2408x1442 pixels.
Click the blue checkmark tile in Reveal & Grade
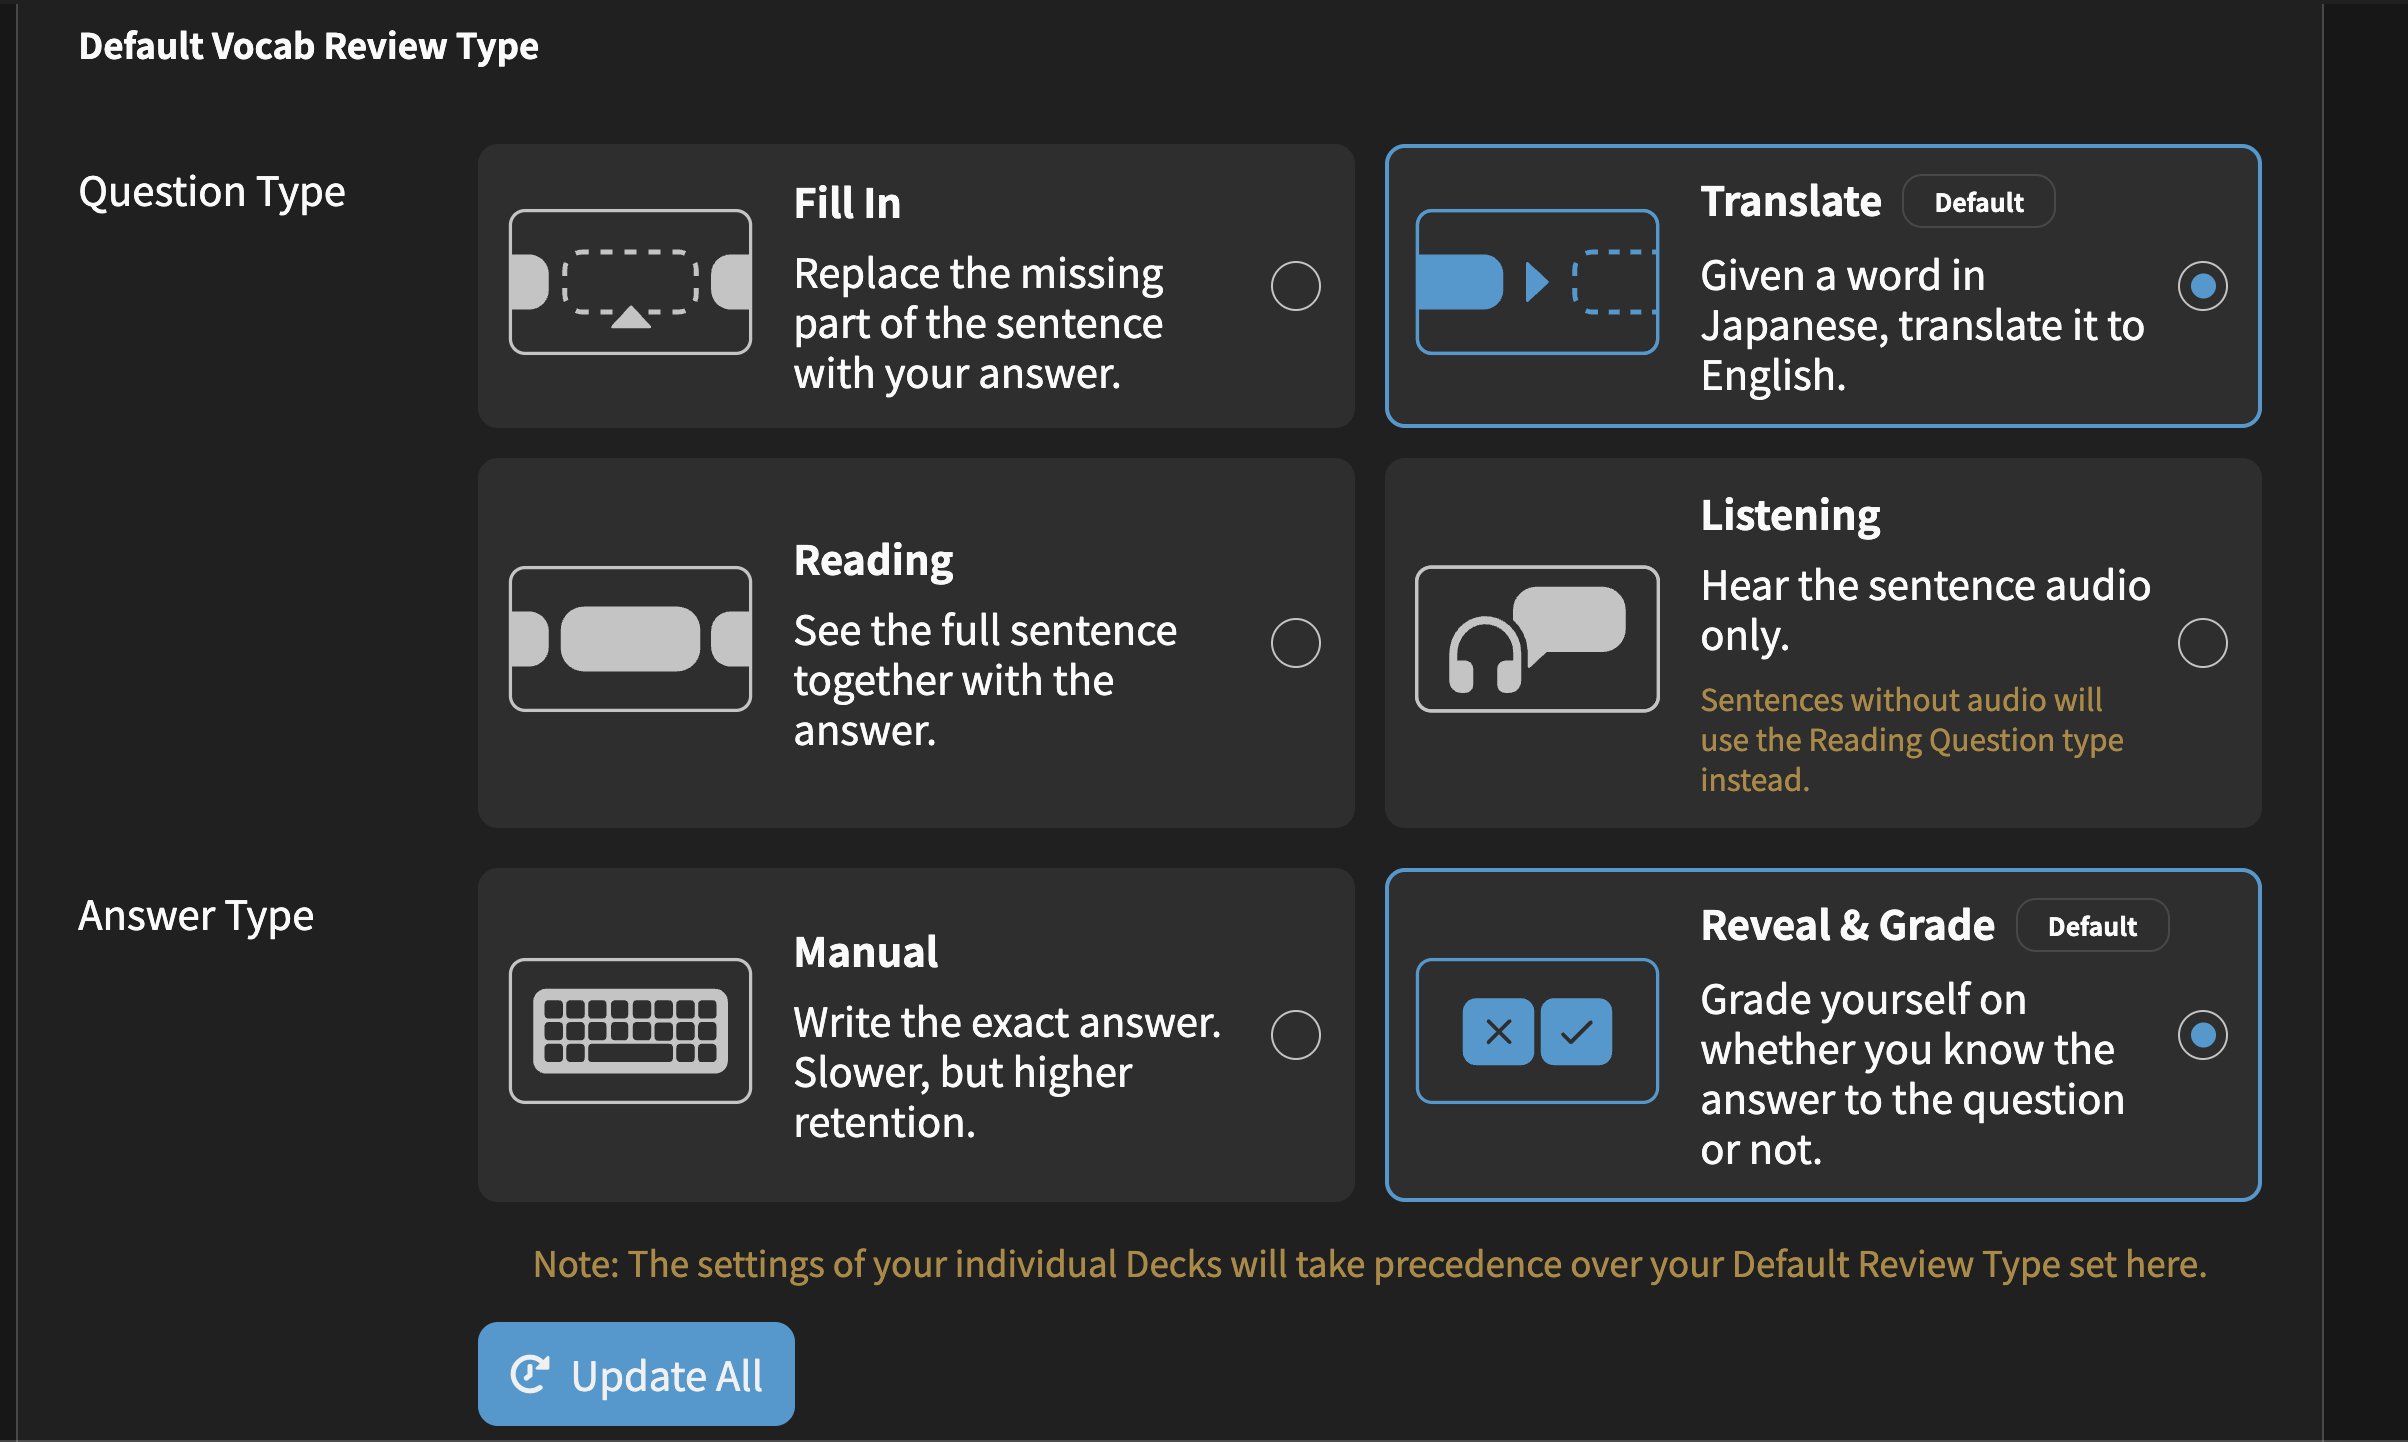tap(1576, 1031)
